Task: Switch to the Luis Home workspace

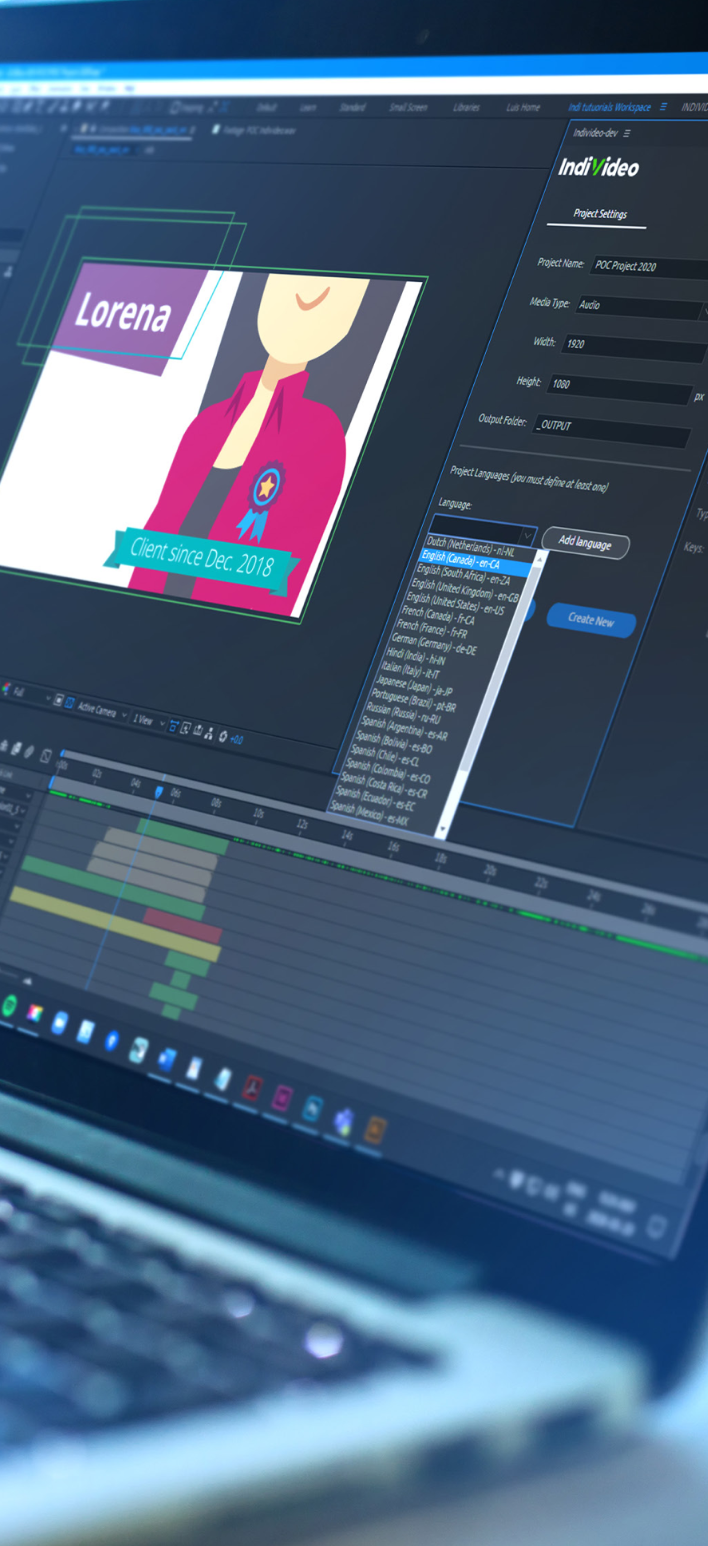Action: pyautogui.click(x=523, y=107)
